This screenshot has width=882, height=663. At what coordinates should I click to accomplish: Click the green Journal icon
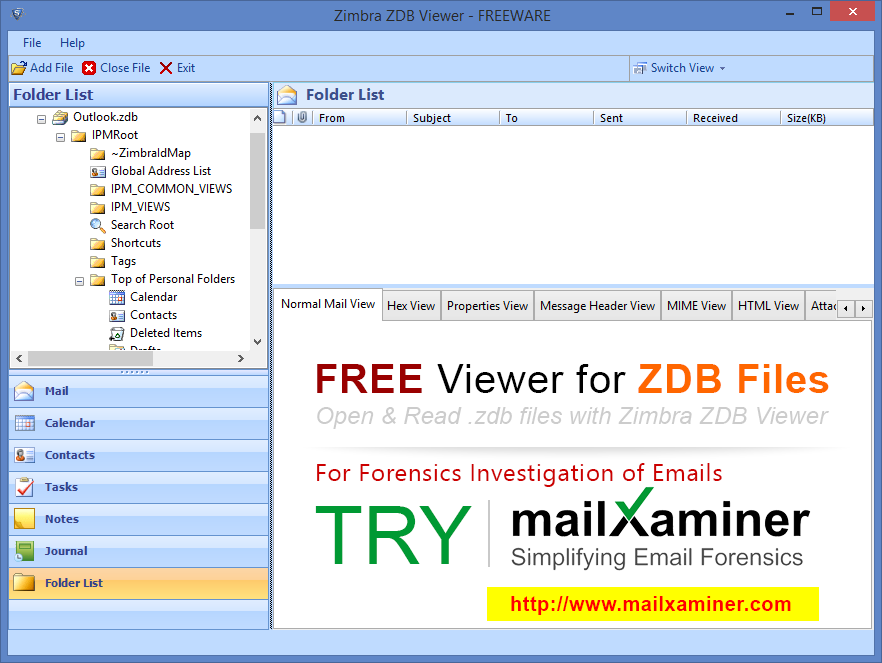[x=25, y=551]
